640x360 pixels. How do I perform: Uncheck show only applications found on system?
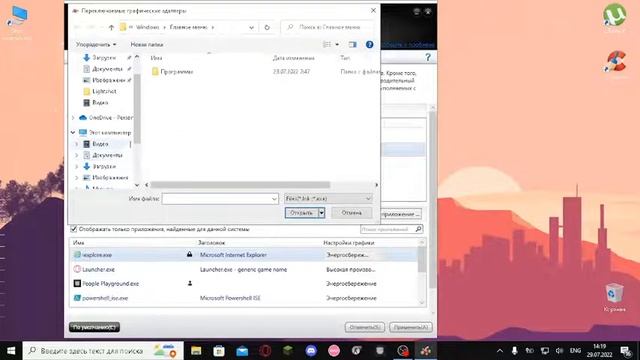pyautogui.click(x=74, y=229)
